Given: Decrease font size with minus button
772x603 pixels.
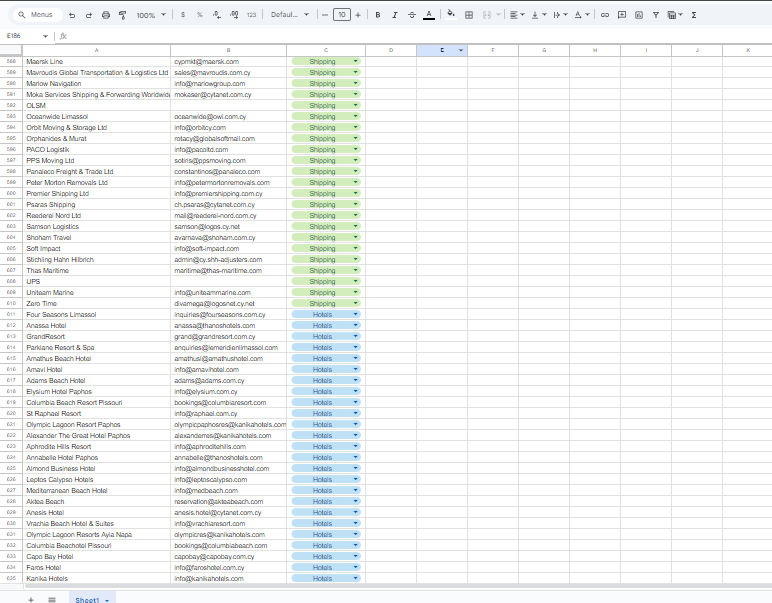Looking at the screenshot, I should 324,15.
